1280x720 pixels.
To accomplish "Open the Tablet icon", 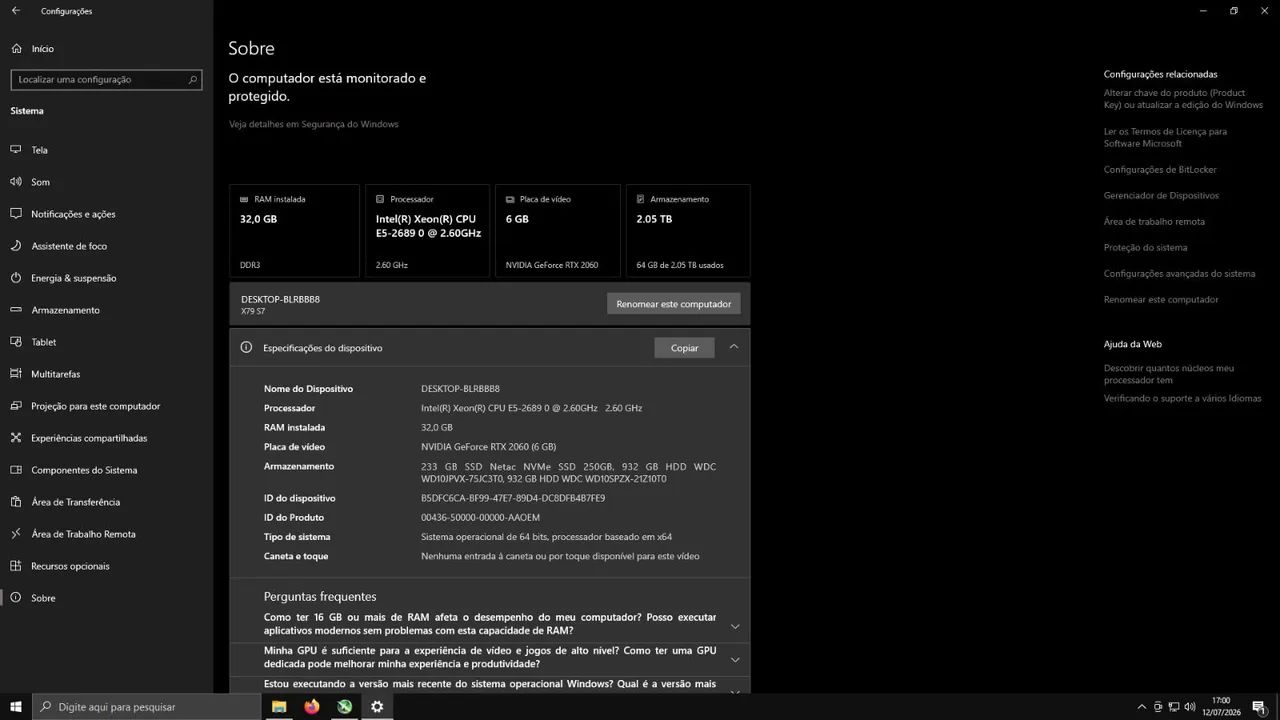I will coord(15,342).
